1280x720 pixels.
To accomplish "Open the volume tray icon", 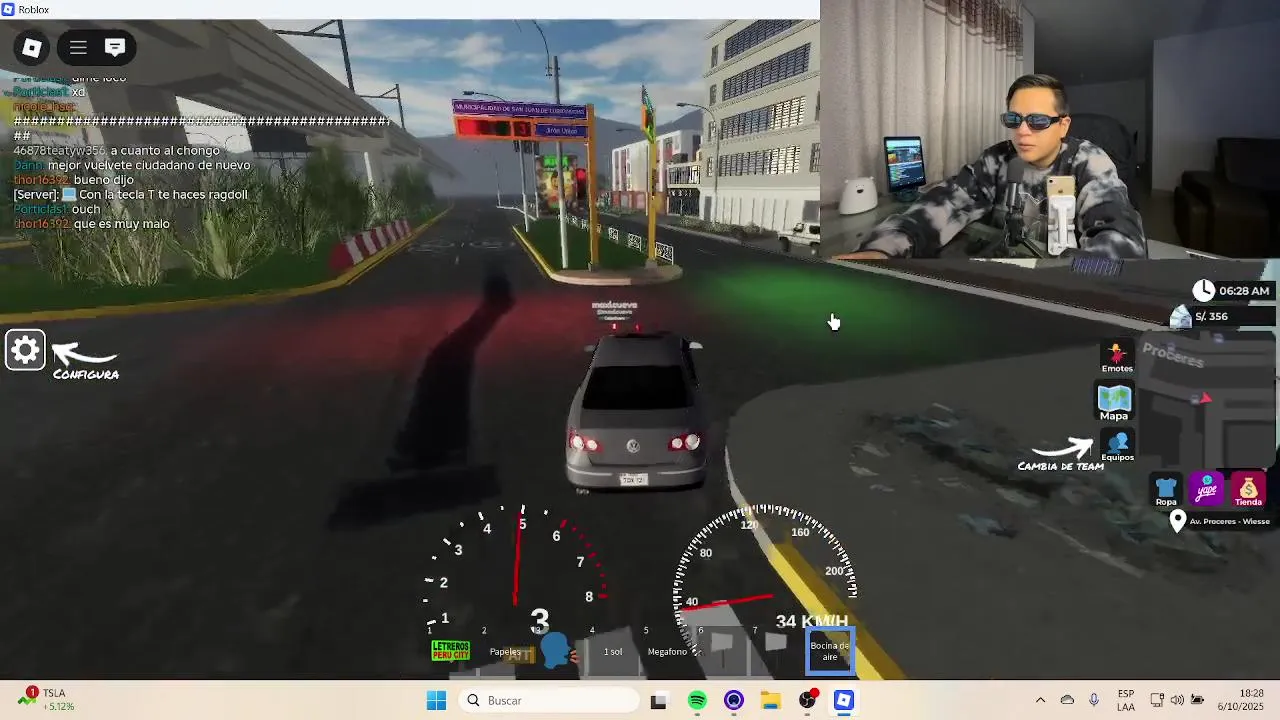I will [1177, 700].
